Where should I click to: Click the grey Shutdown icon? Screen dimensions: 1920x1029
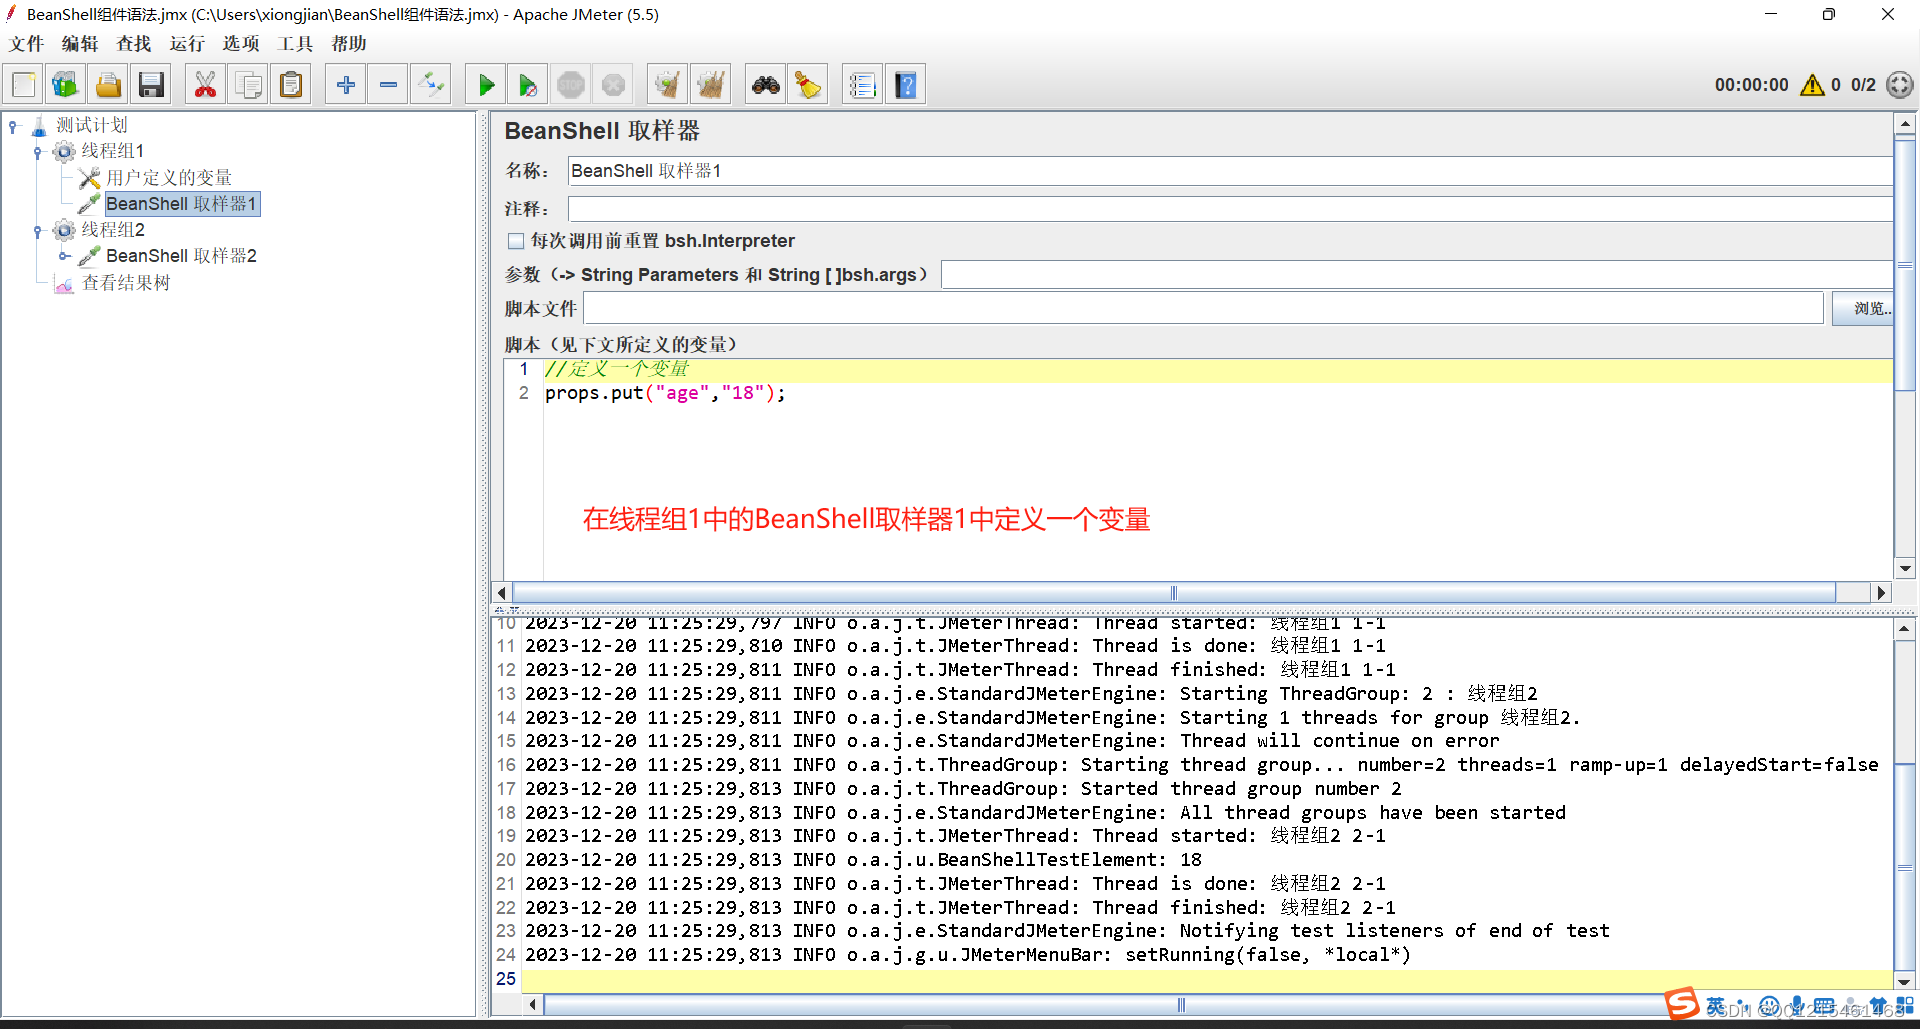(614, 85)
